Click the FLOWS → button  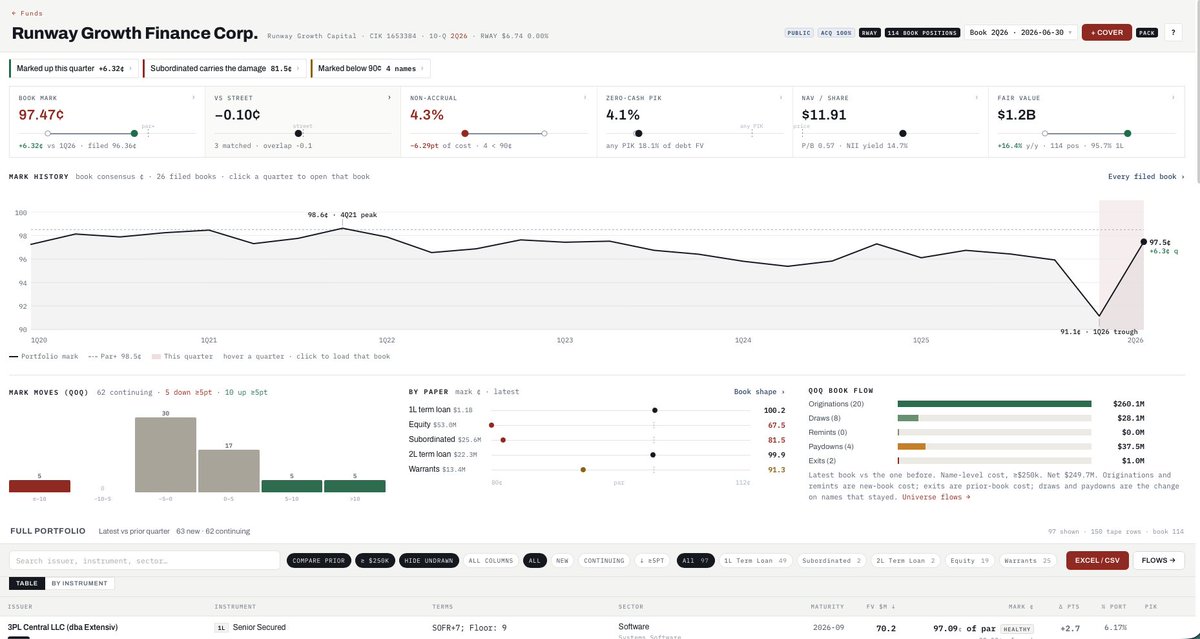point(1159,561)
